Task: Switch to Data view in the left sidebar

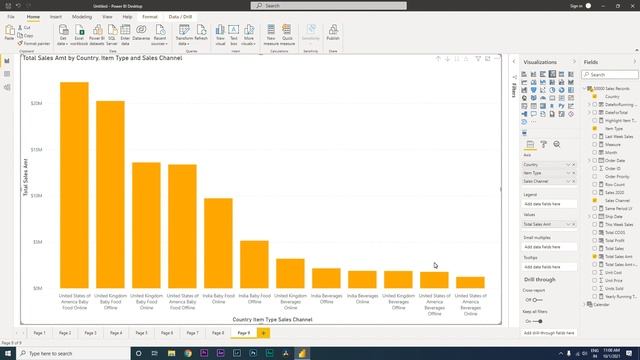Action: pyautogui.click(x=7, y=74)
